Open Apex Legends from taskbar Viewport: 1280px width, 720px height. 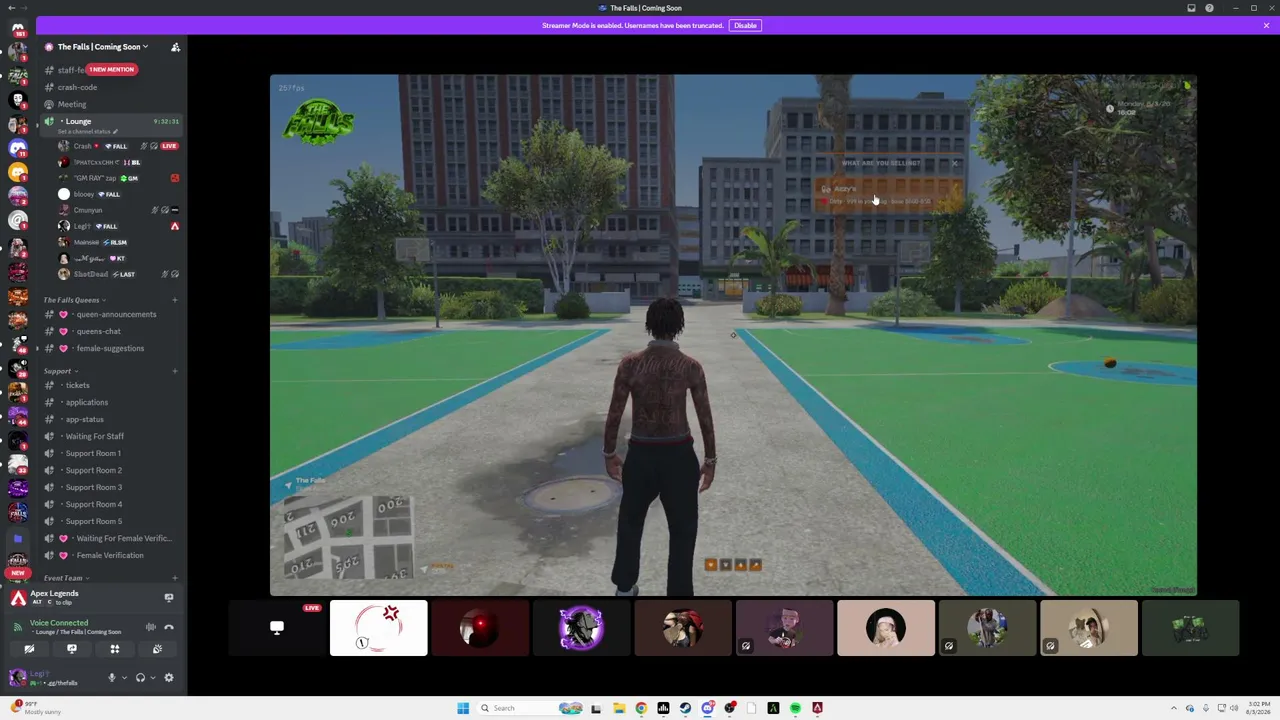click(x=817, y=708)
